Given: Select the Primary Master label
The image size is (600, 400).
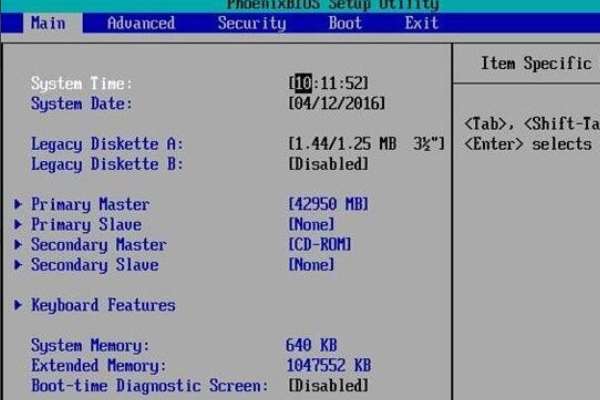Looking at the screenshot, I should tap(90, 204).
